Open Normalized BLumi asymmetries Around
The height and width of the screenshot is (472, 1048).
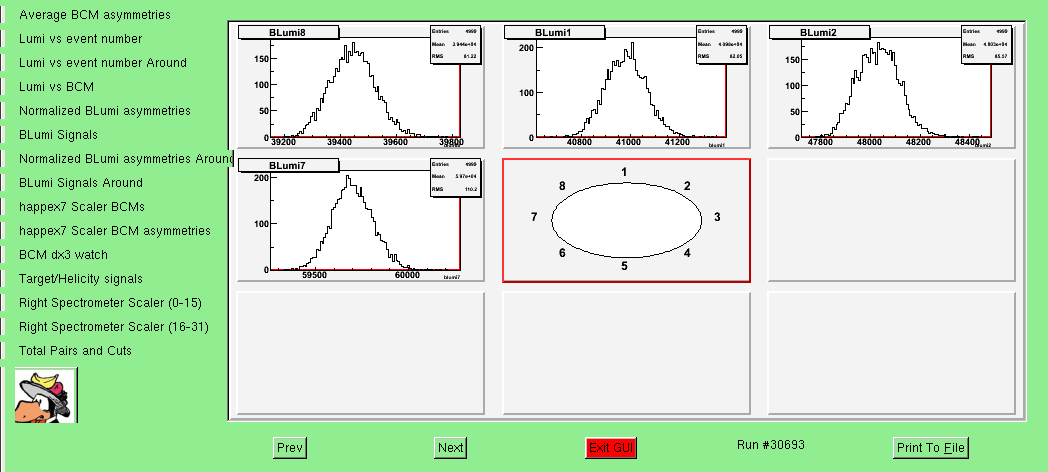tap(126, 159)
